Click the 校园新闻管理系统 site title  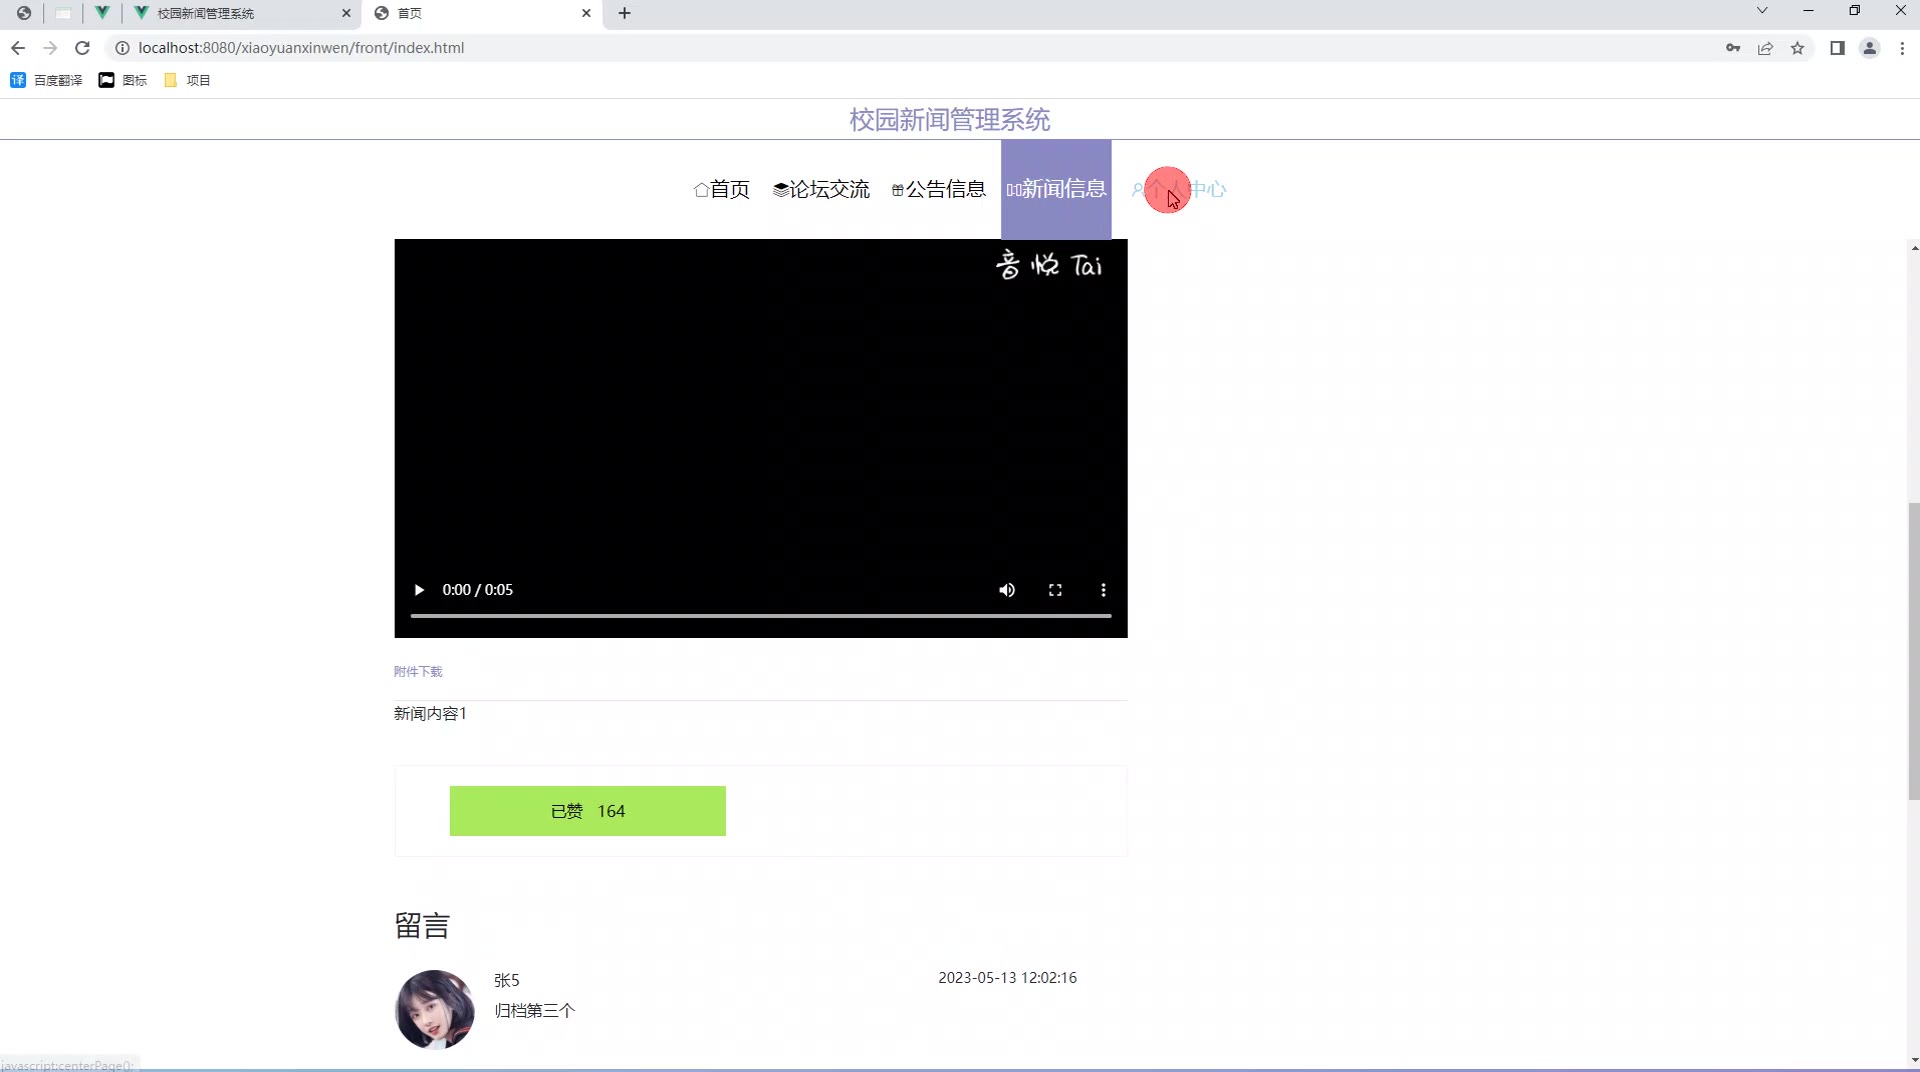point(950,120)
